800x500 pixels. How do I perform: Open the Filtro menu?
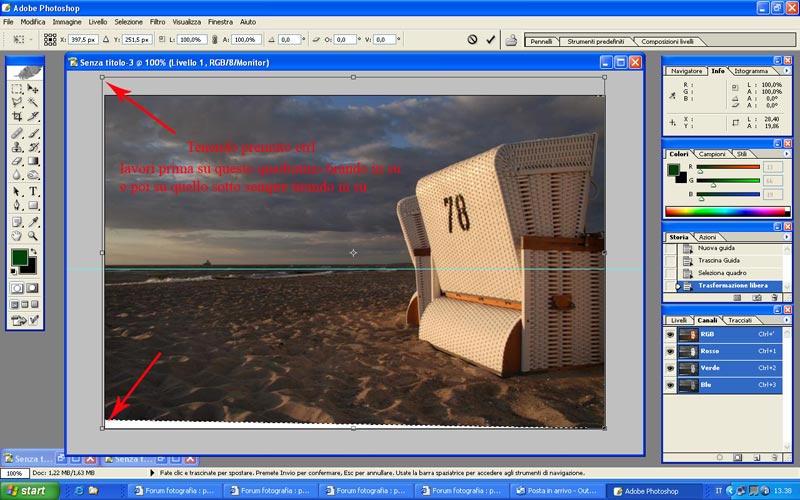(157, 21)
